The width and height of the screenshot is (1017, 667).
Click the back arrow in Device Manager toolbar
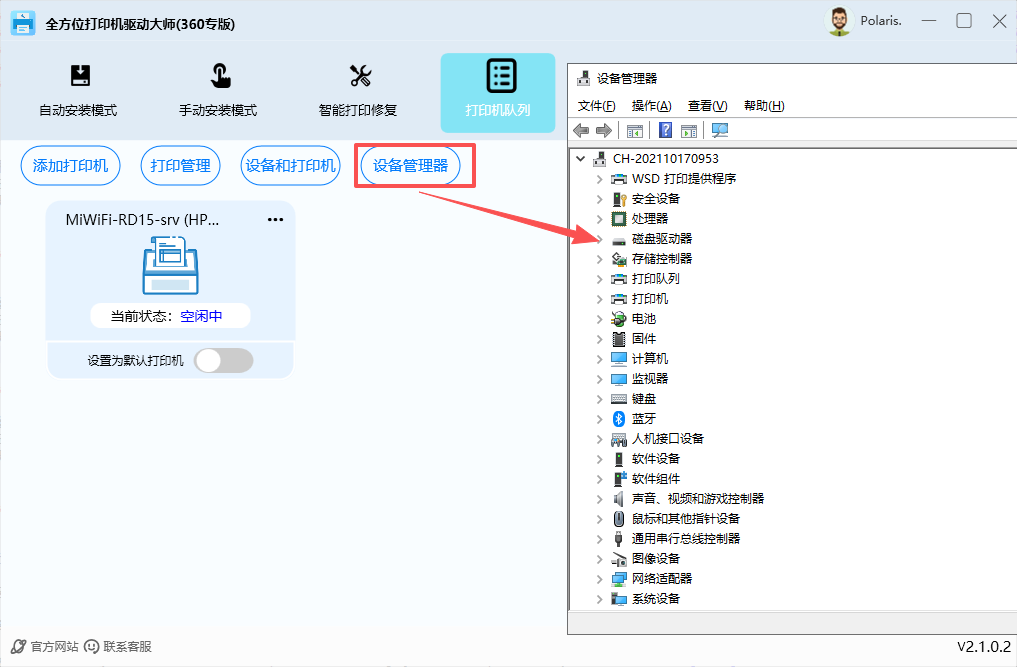click(x=581, y=131)
